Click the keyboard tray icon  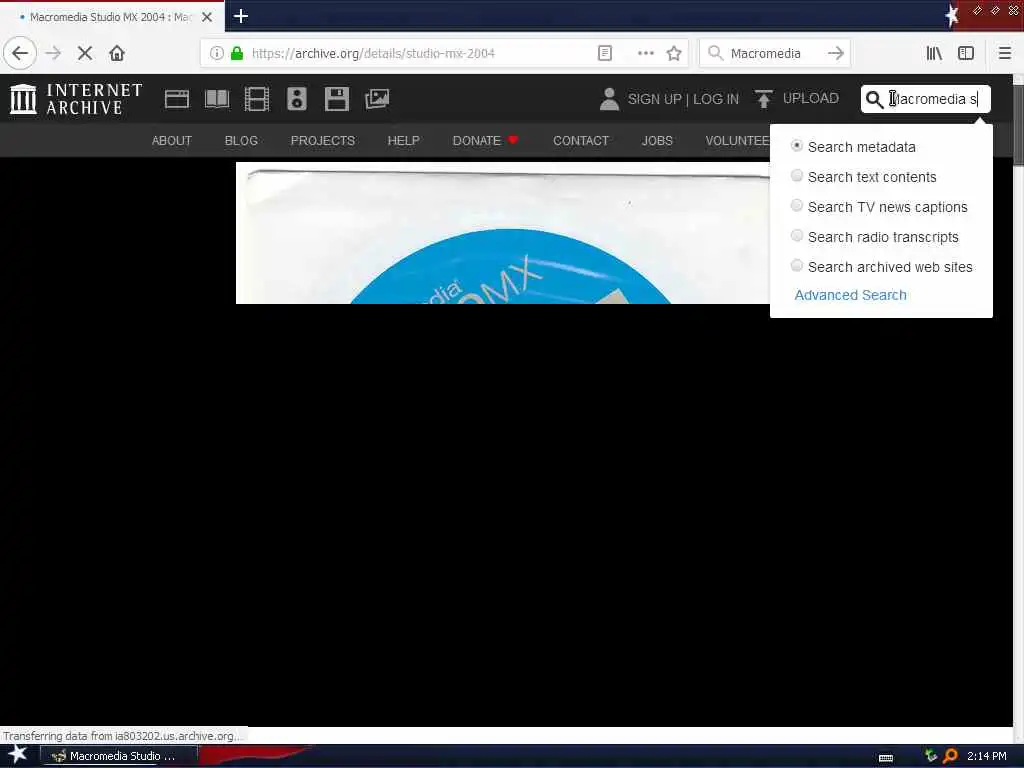tap(886, 758)
